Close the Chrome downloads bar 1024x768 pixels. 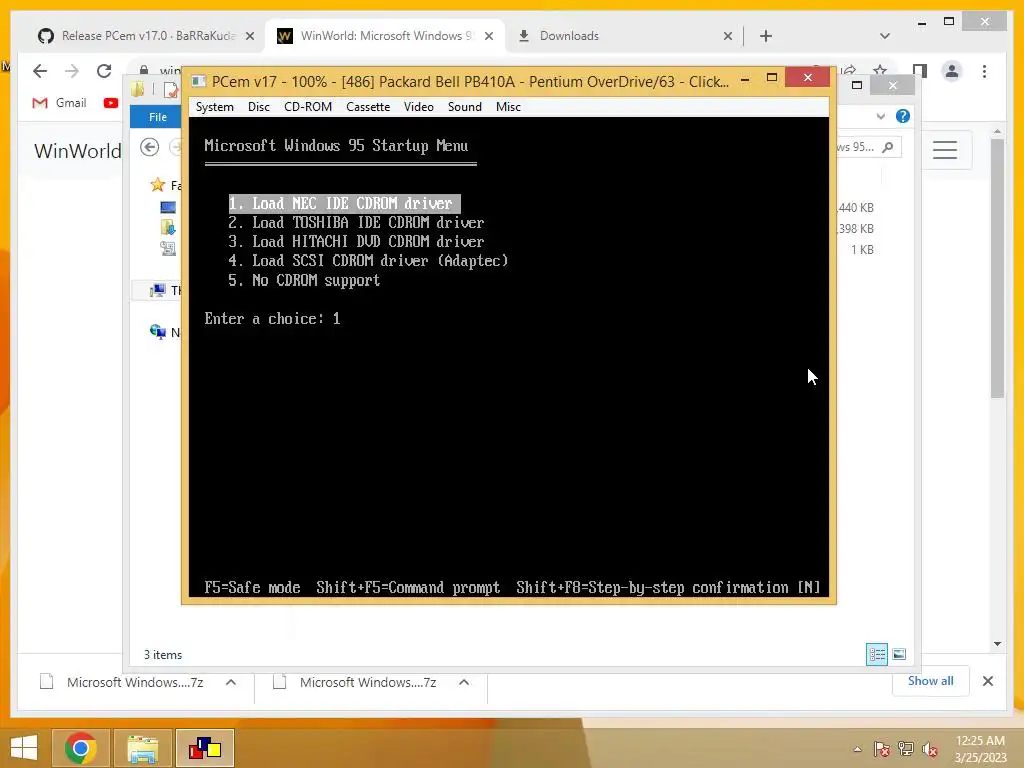click(987, 681)
